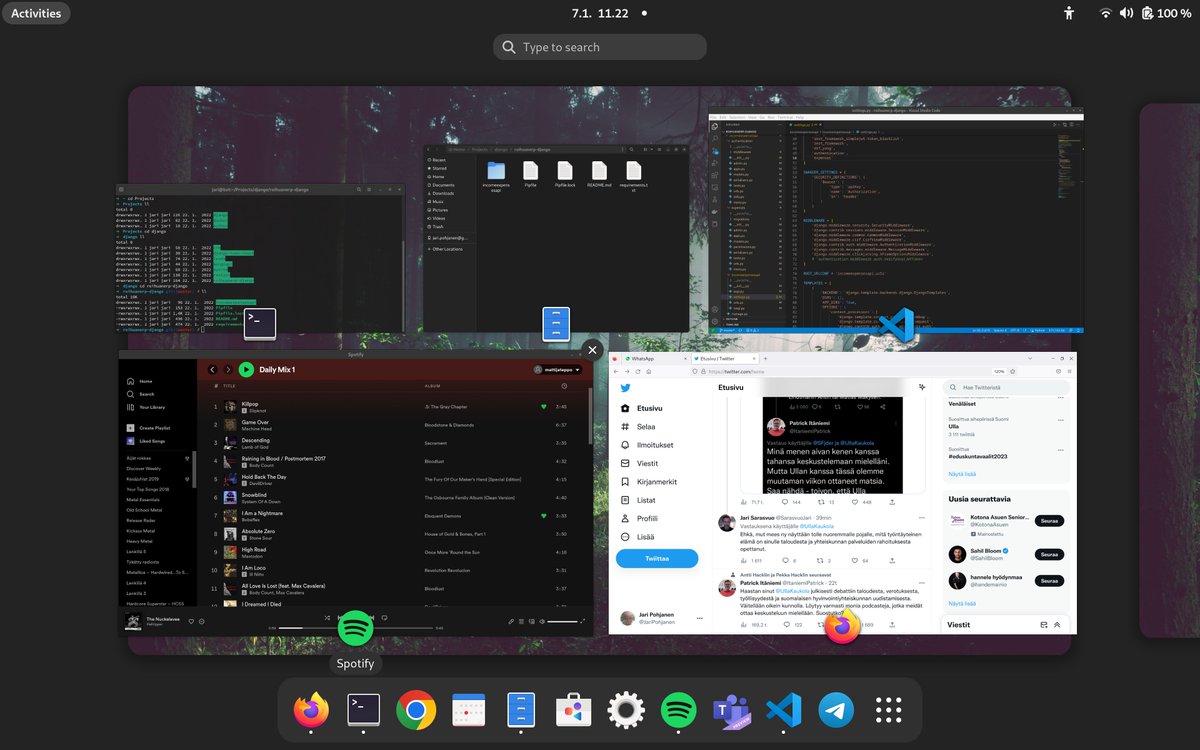Toggle repeat mode in Spotify
Viewport: 1200px width, 750px height.
(x=384, y=618)
